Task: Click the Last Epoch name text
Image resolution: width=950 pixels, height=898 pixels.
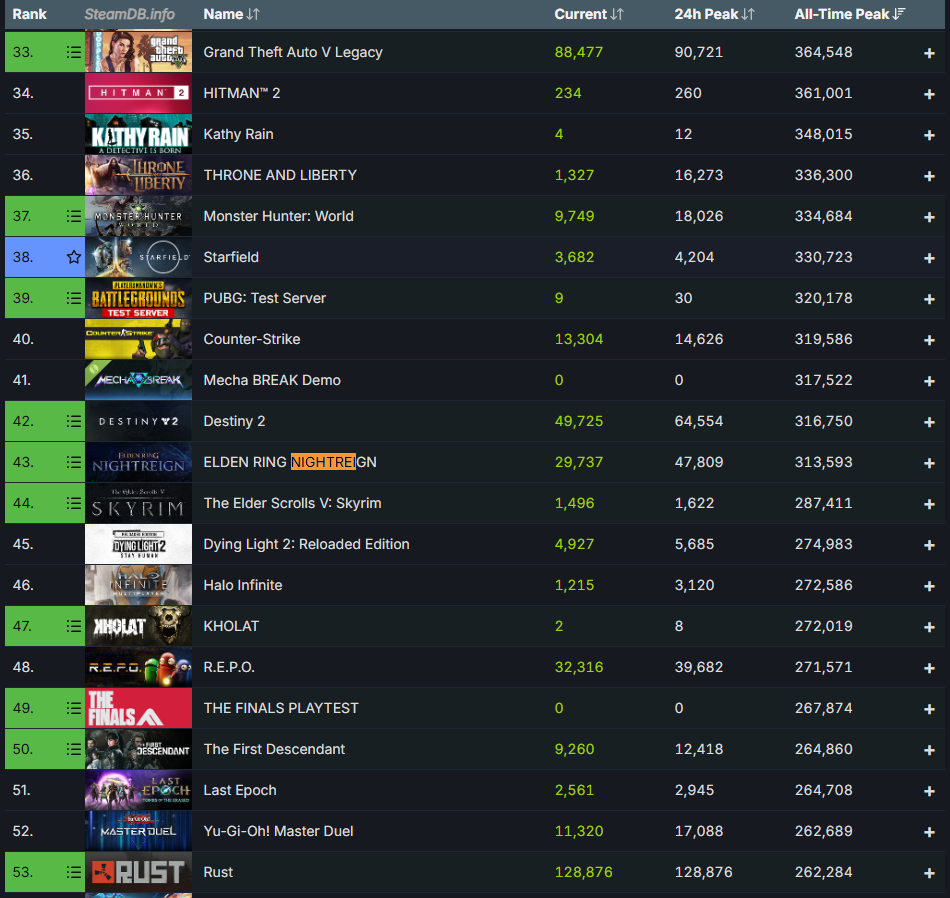Action: 240,790
